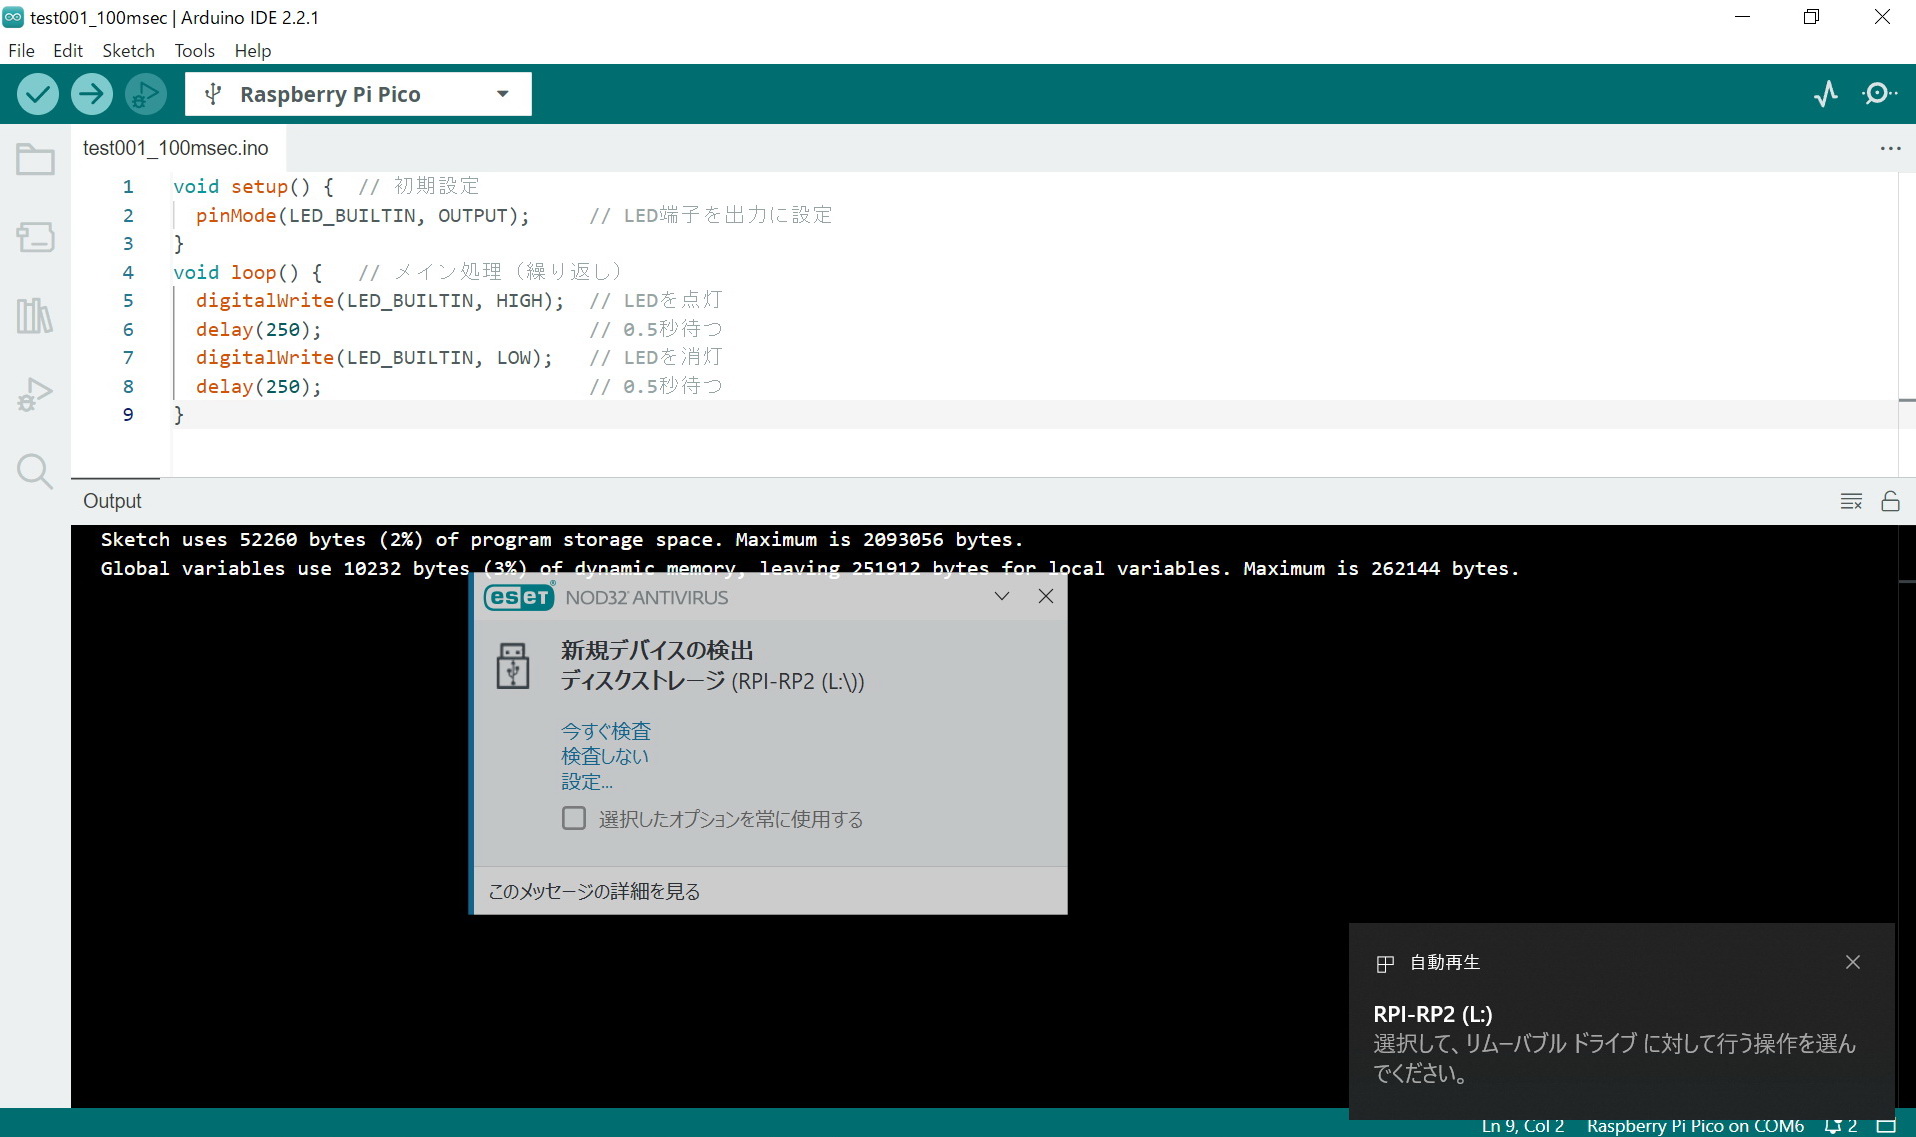Open the Help menu
This screenshot has height=1137, width=1916.
pos(253,50)
